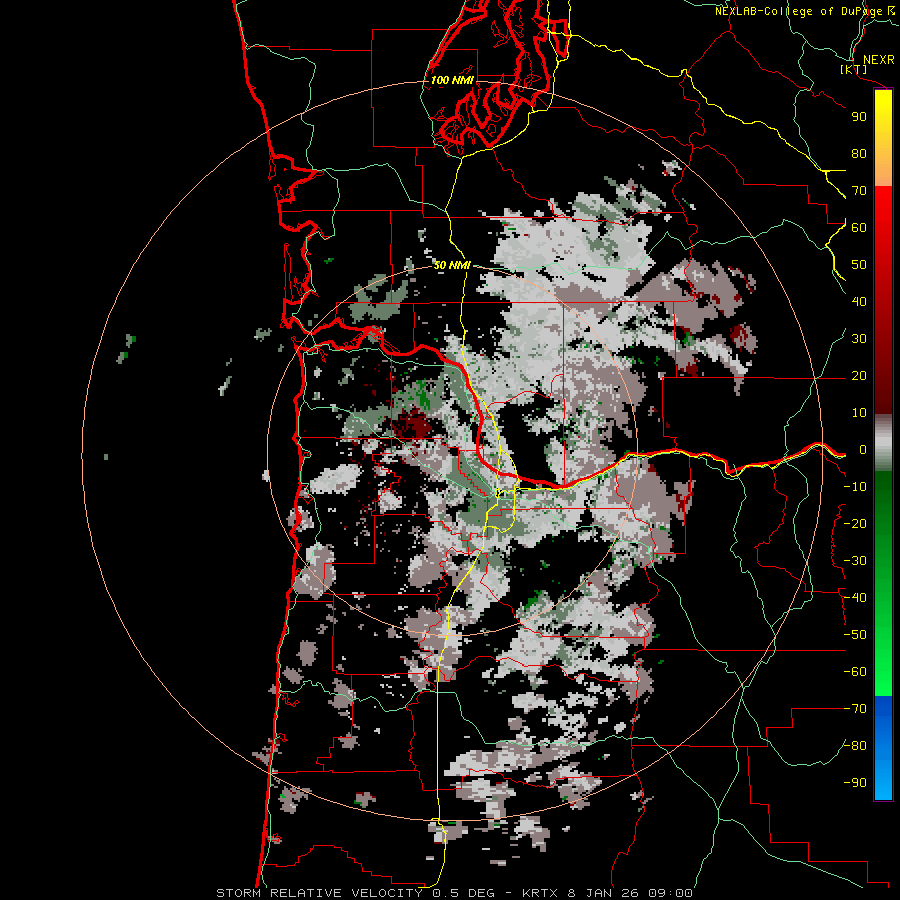This screenshot has height=900, width=900.
Task: Click the 20 value on the velocity scale
Action: point(859,375)
